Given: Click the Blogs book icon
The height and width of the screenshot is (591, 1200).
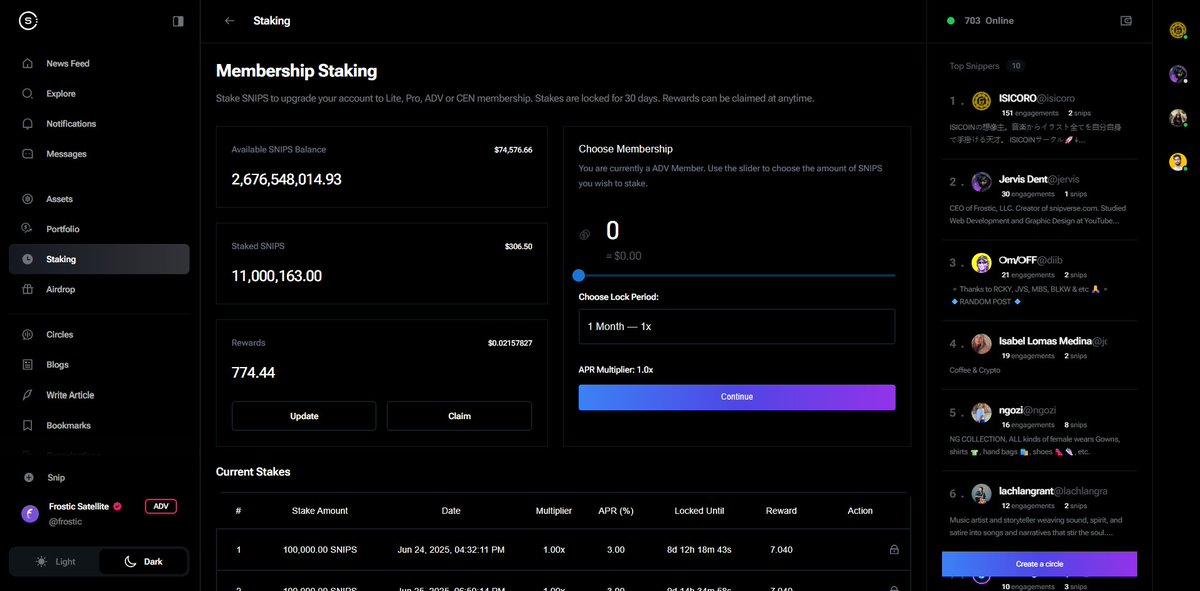Looking at the screenshot, I should click(x=28, y=365).
